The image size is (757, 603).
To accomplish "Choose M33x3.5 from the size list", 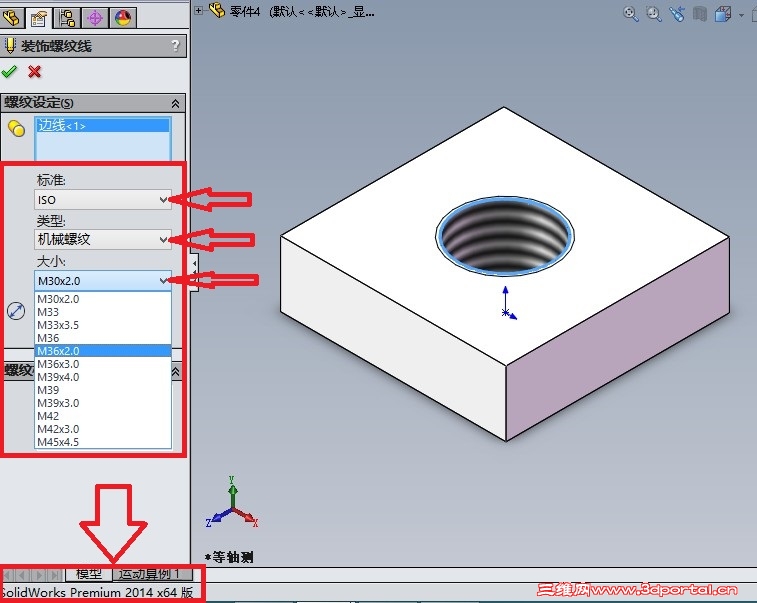I will [x=103, y=325].
